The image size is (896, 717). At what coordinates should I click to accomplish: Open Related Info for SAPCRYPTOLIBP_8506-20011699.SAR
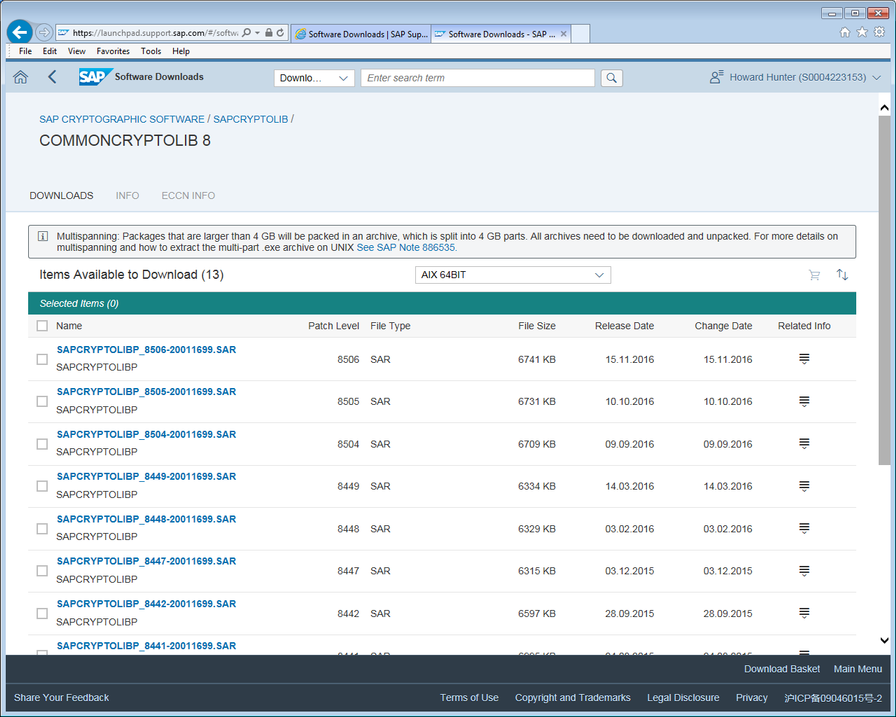(804, 358)
